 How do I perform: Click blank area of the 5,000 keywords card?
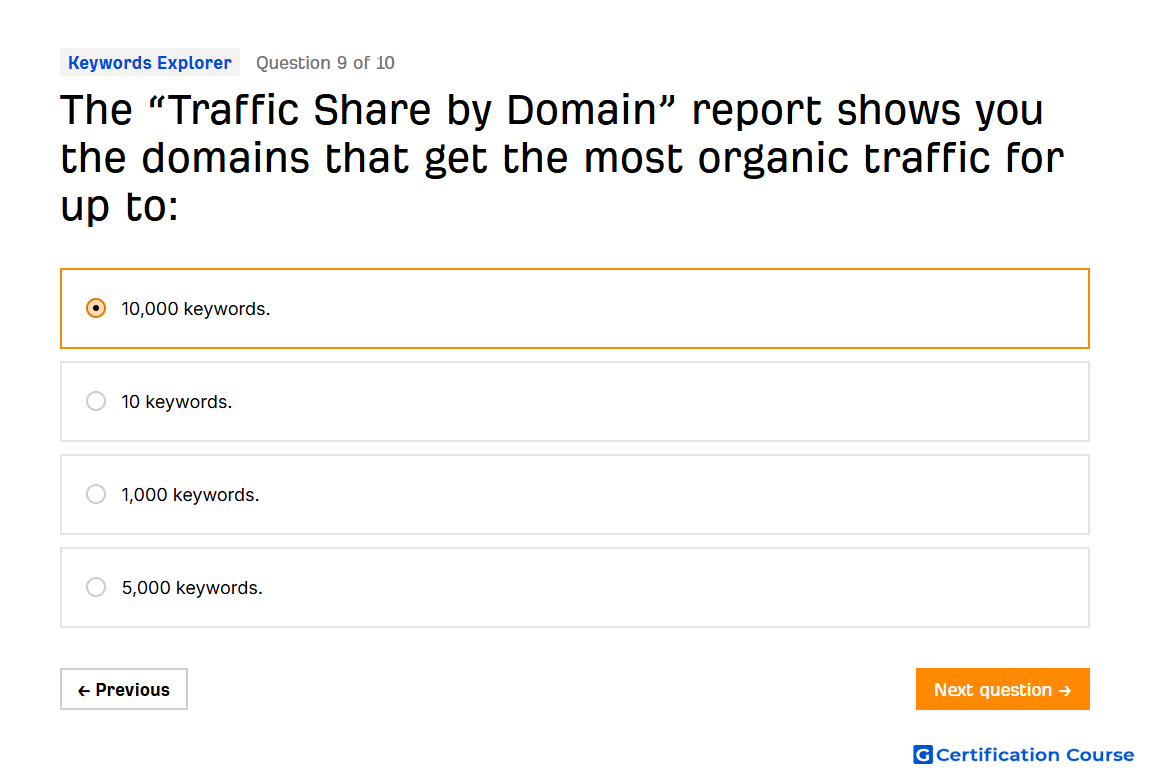point(660,588)
